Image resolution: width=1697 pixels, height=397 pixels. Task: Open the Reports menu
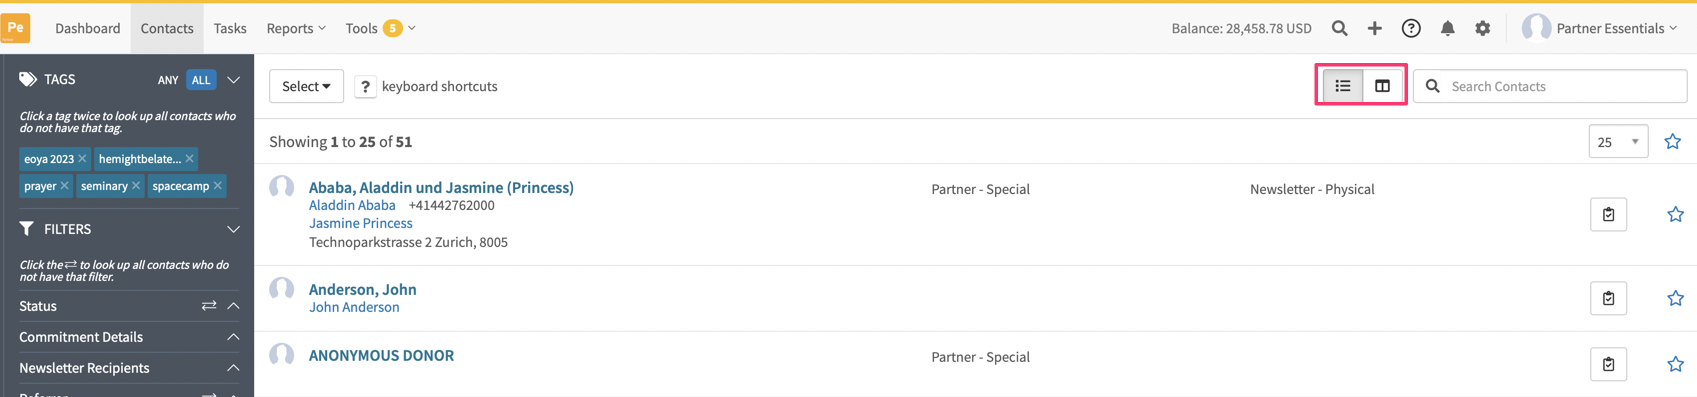[x=296, y=28]
